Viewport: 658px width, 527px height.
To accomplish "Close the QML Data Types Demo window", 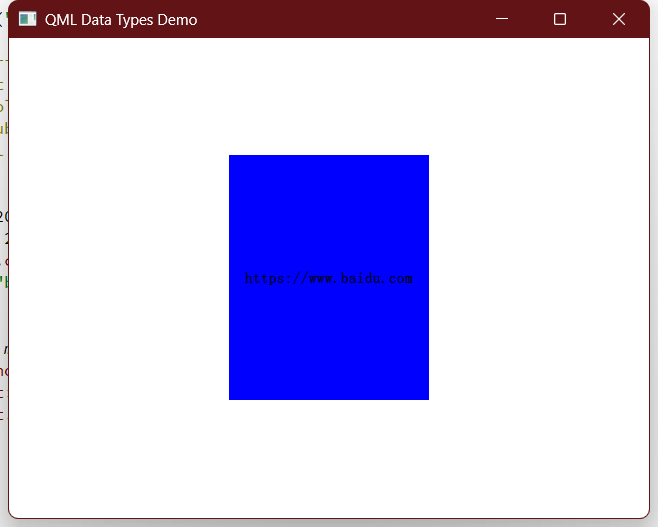I will [619, 19].
